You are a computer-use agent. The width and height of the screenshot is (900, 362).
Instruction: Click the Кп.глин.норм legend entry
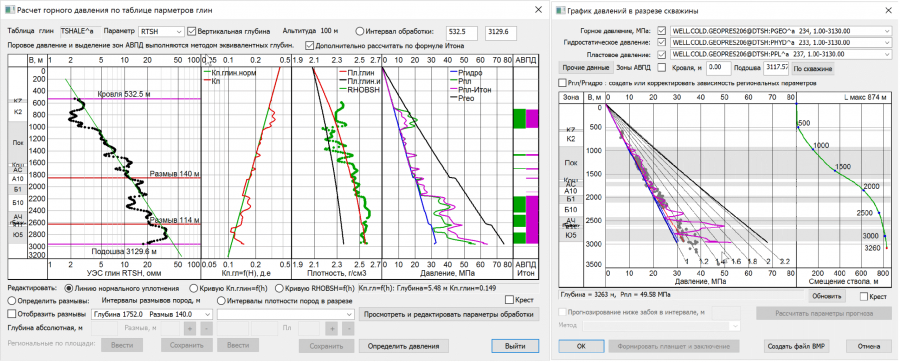(x=230, y=73)
